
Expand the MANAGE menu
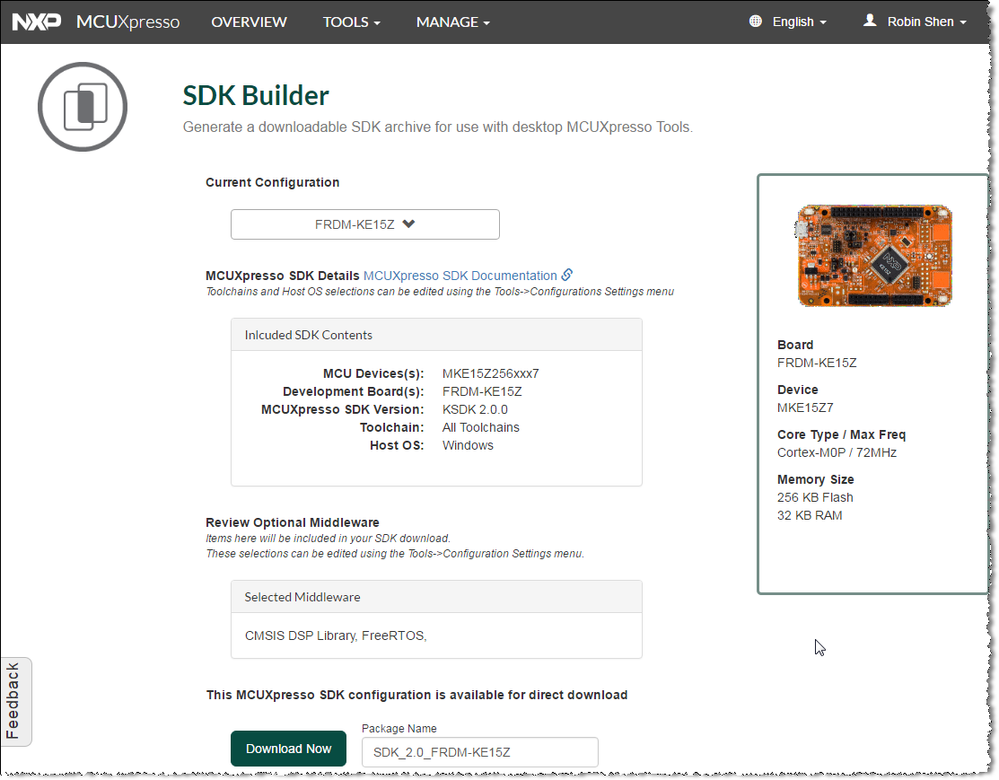pyautogui.click(x=452, y=22)
